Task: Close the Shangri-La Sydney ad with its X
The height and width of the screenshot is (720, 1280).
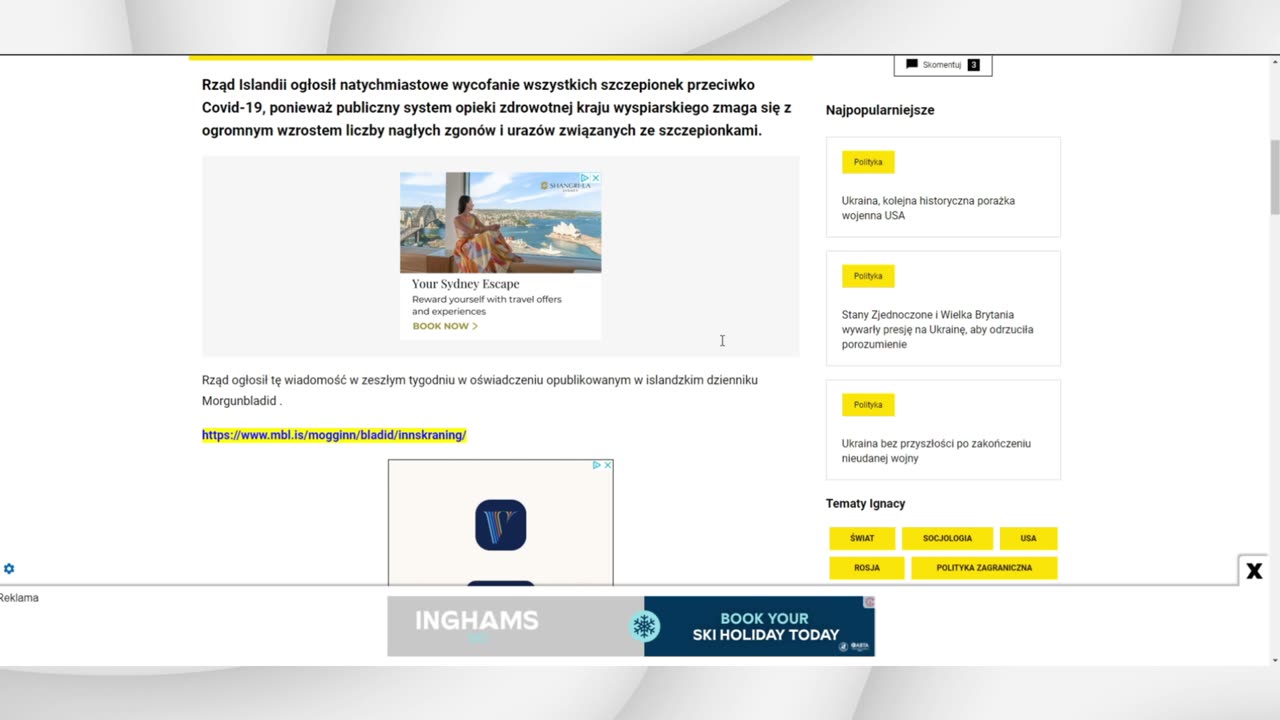Action: [596, 178]
